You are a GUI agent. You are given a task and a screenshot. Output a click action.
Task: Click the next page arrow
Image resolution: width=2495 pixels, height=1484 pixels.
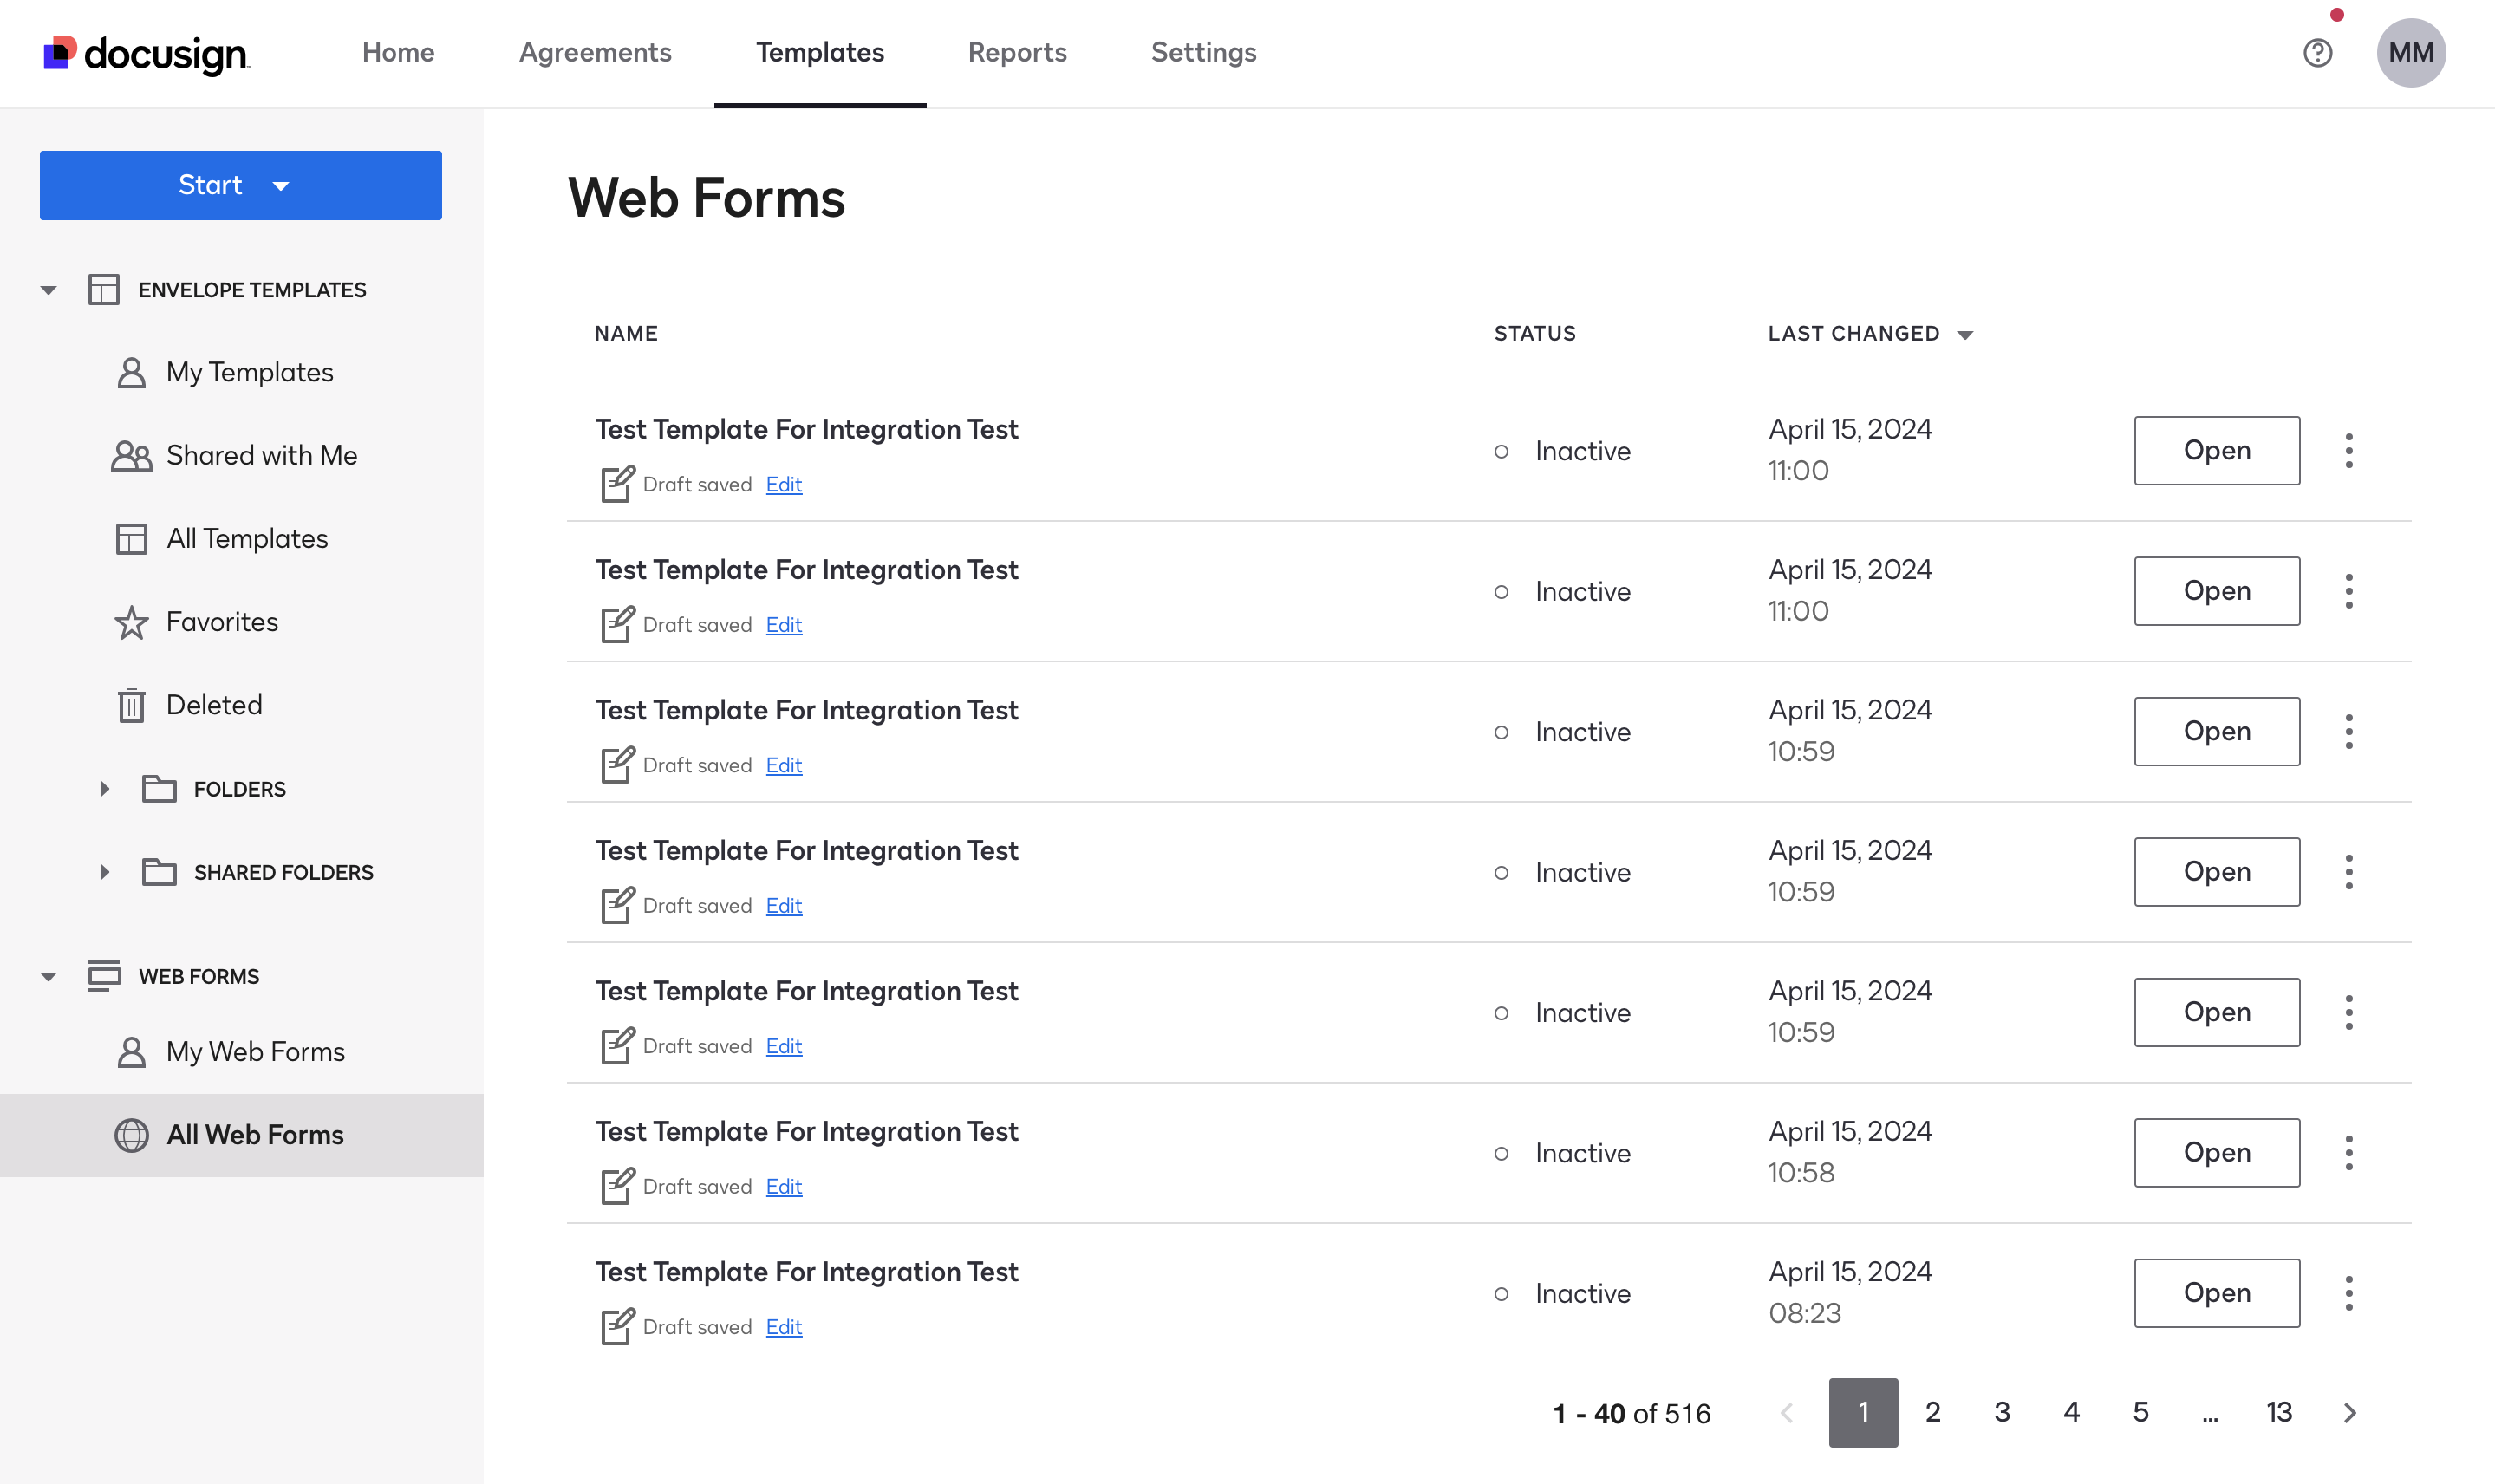[x=2349, y=1412]
